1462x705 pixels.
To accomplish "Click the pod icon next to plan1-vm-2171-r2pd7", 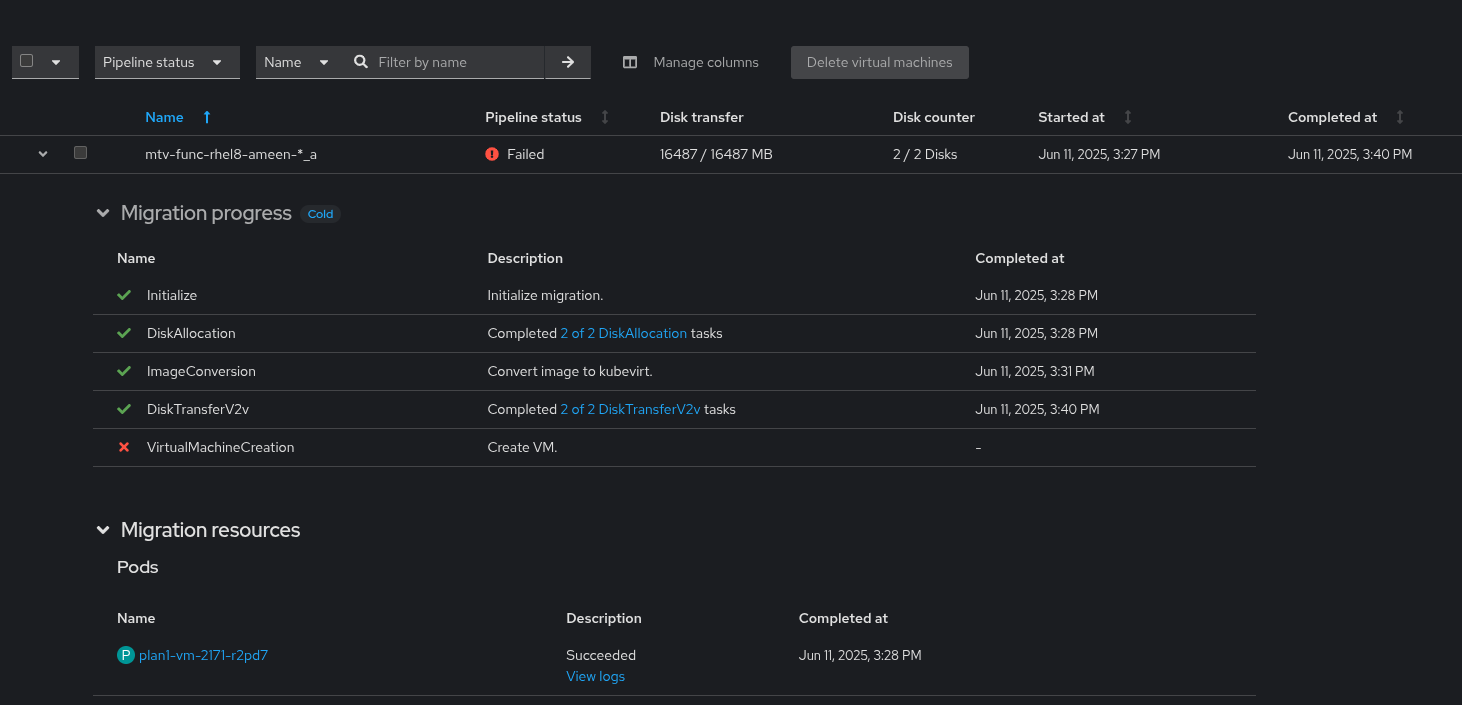I will (x=126, y=656).
